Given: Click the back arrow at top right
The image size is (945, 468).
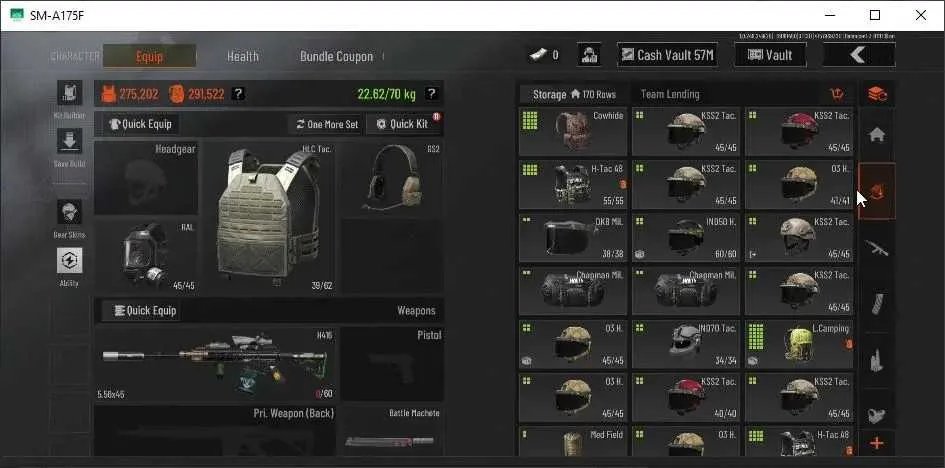Looking at the screenshot, I should [x=859, y=55].
